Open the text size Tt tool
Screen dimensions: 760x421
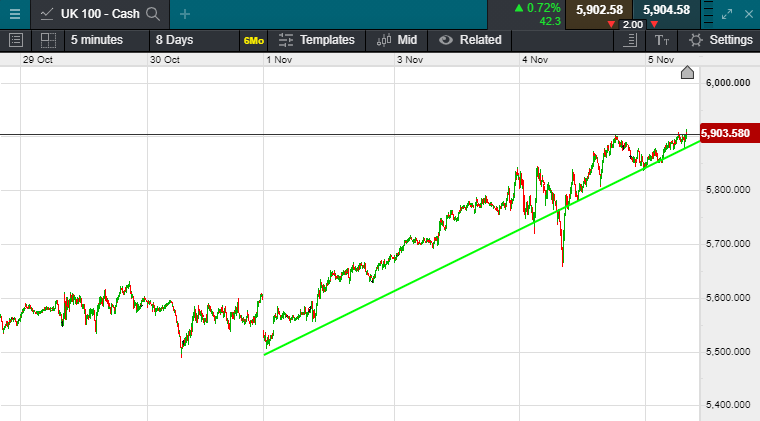tap(662, 41)
